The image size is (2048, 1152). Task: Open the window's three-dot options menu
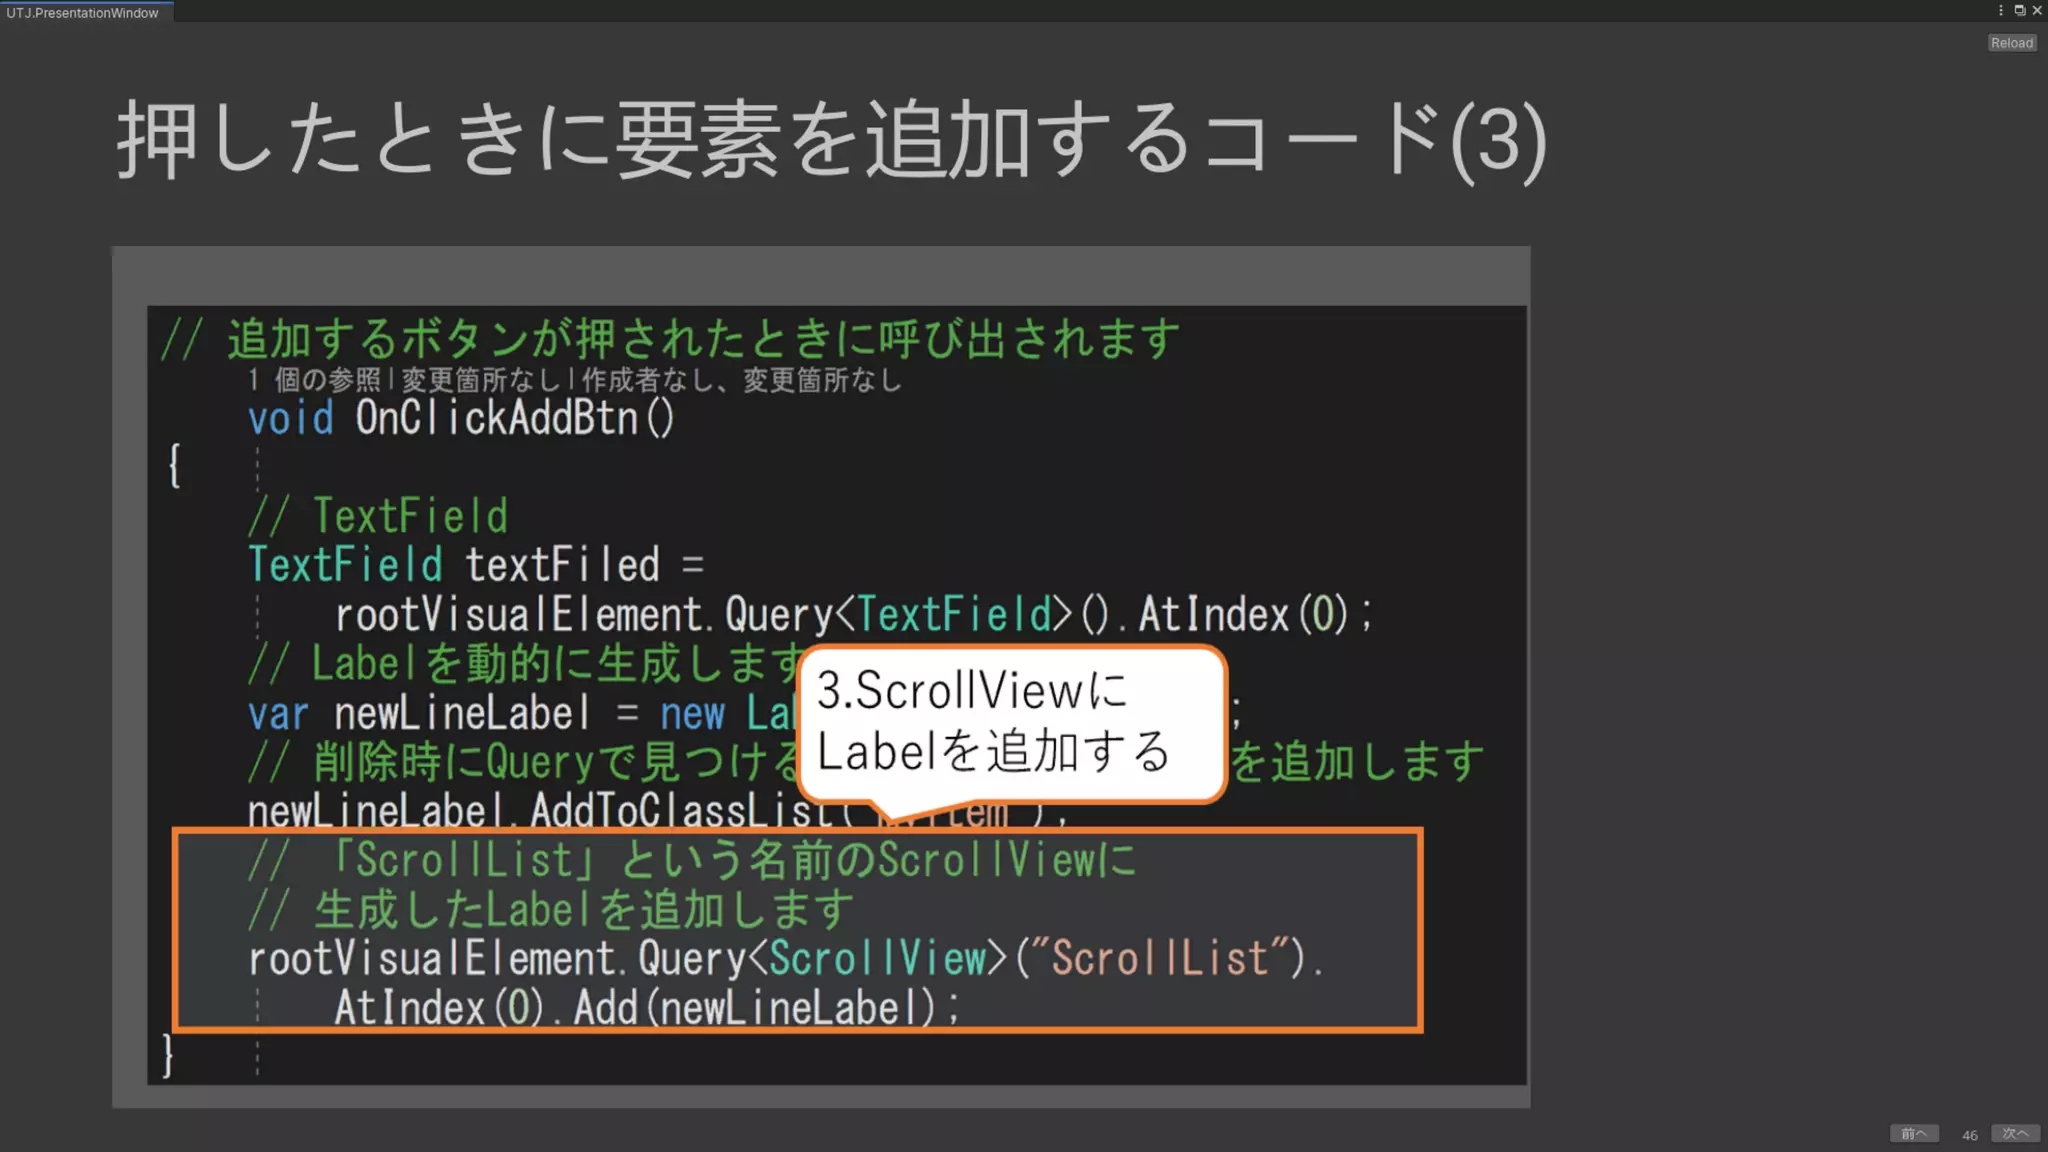coord(2001,11)
